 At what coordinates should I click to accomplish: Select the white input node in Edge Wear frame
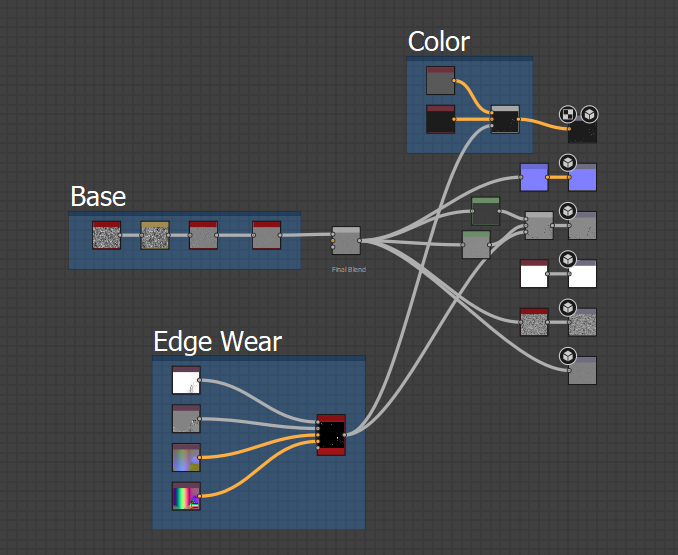[186, 380]
